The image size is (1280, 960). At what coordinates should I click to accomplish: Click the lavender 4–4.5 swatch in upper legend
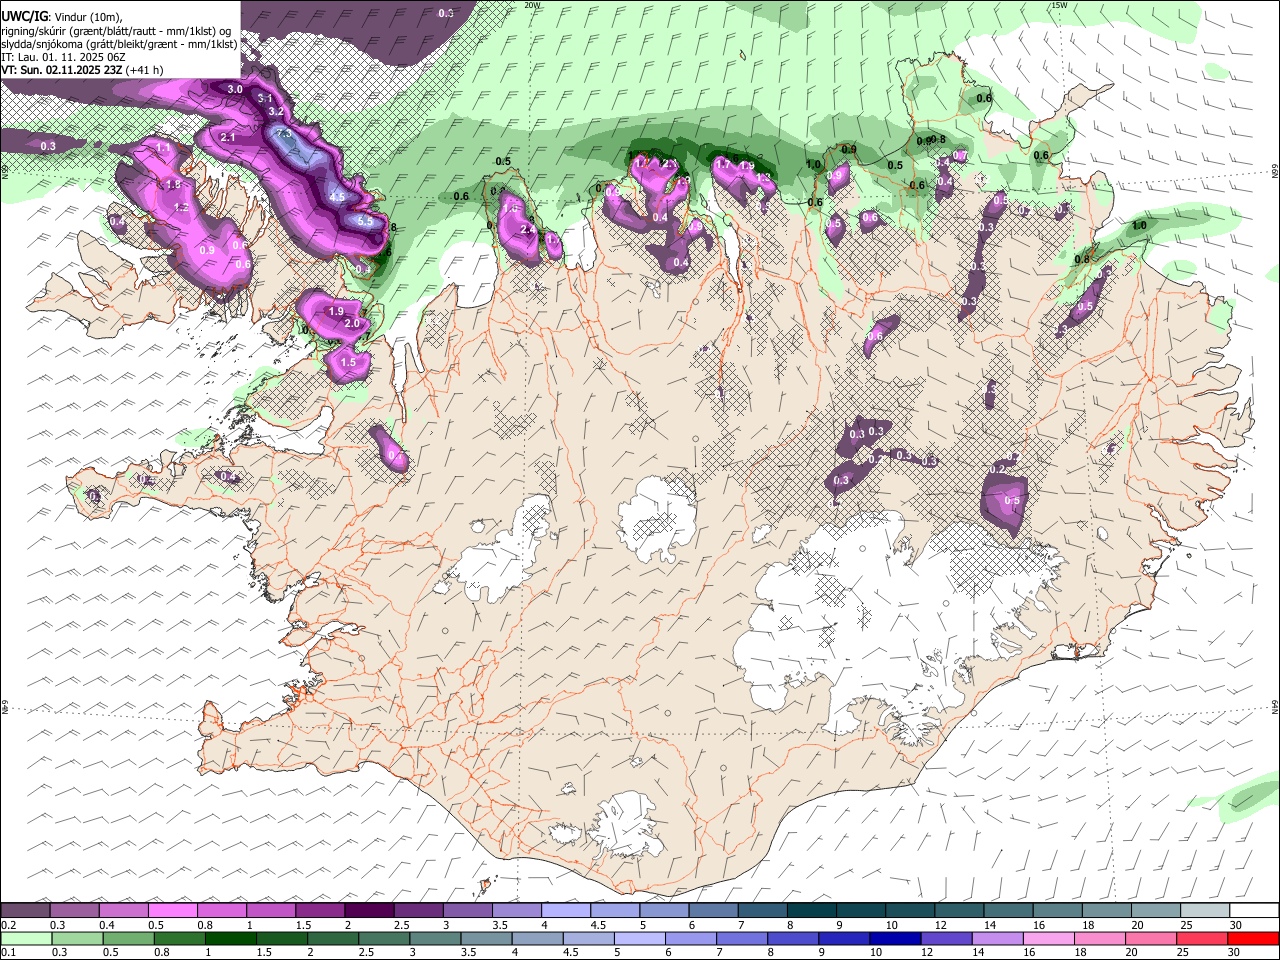point(566,910)
